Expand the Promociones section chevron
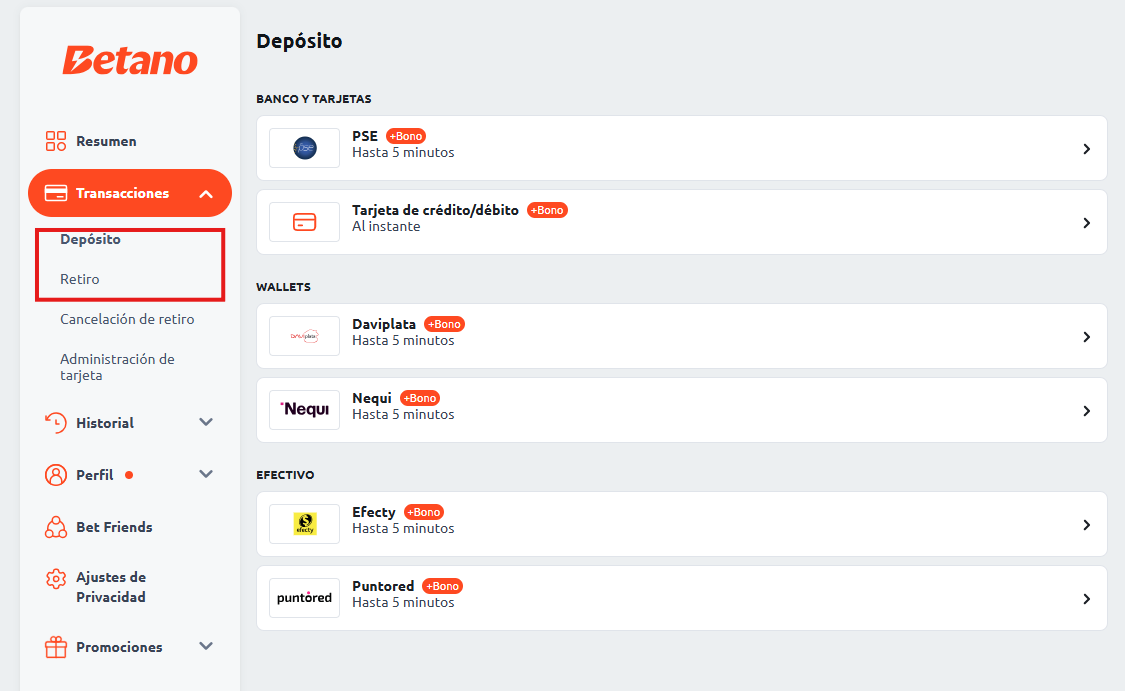1125x691 pixels. (206, 646)
